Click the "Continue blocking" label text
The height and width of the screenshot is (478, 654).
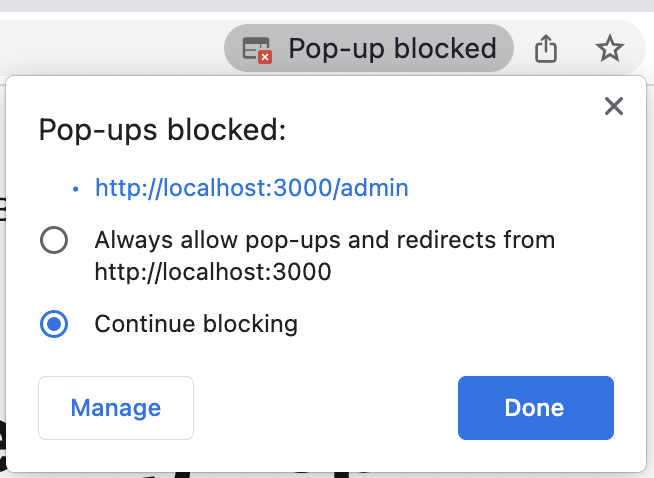point(196,324)
